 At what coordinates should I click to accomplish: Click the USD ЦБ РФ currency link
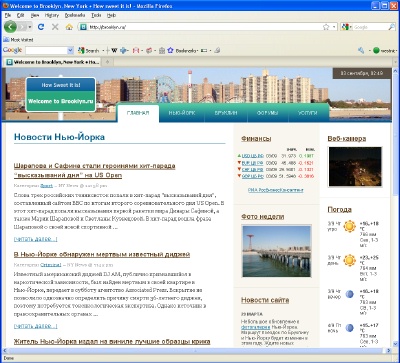click(252, 156)
